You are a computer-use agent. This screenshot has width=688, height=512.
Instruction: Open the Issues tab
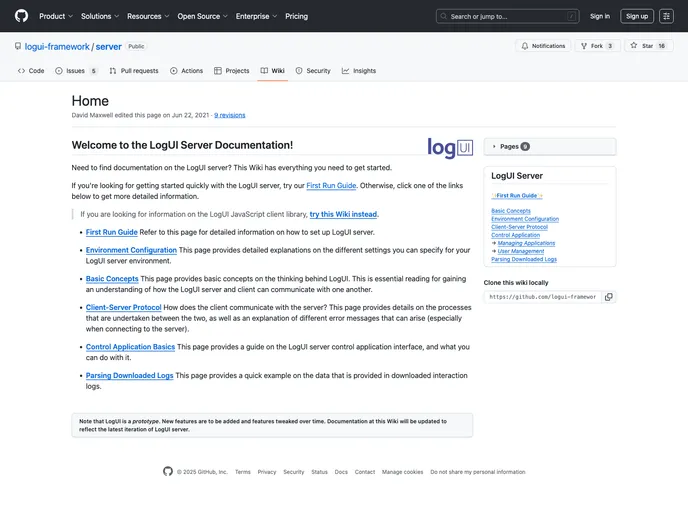click(x=75, y=71)
